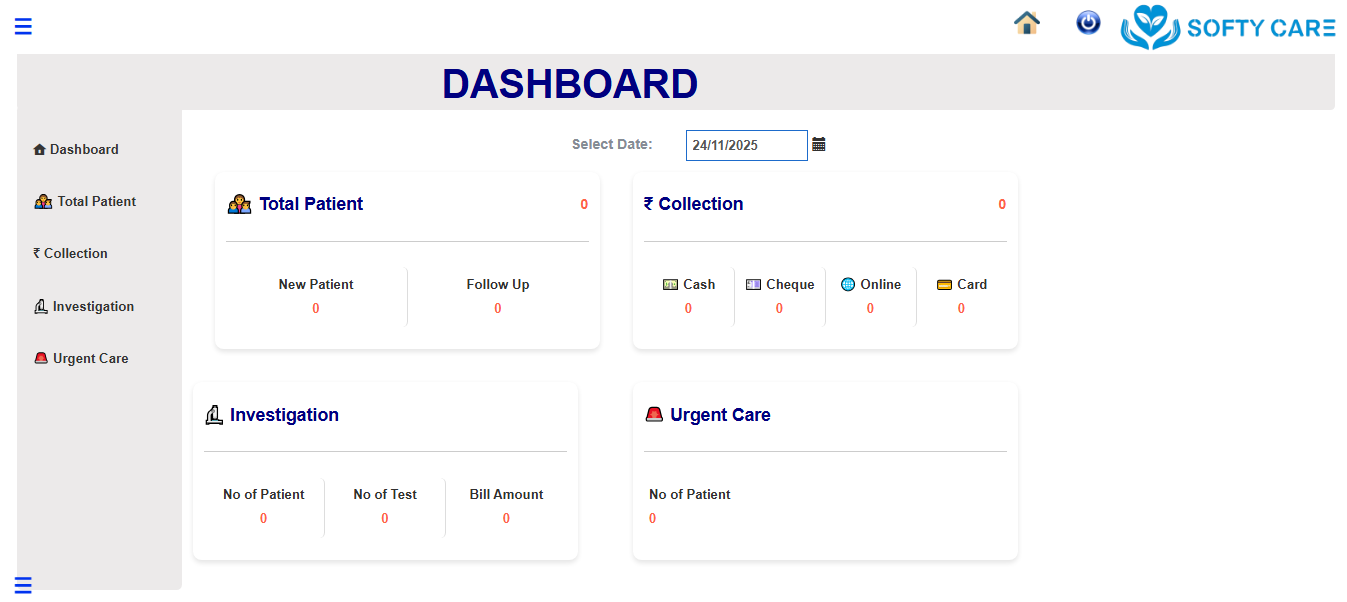Image resolution: width=1347 pixels, height=602 pixels.
Task: Click the Total Patient card heading
Action: tap(311, 204)
